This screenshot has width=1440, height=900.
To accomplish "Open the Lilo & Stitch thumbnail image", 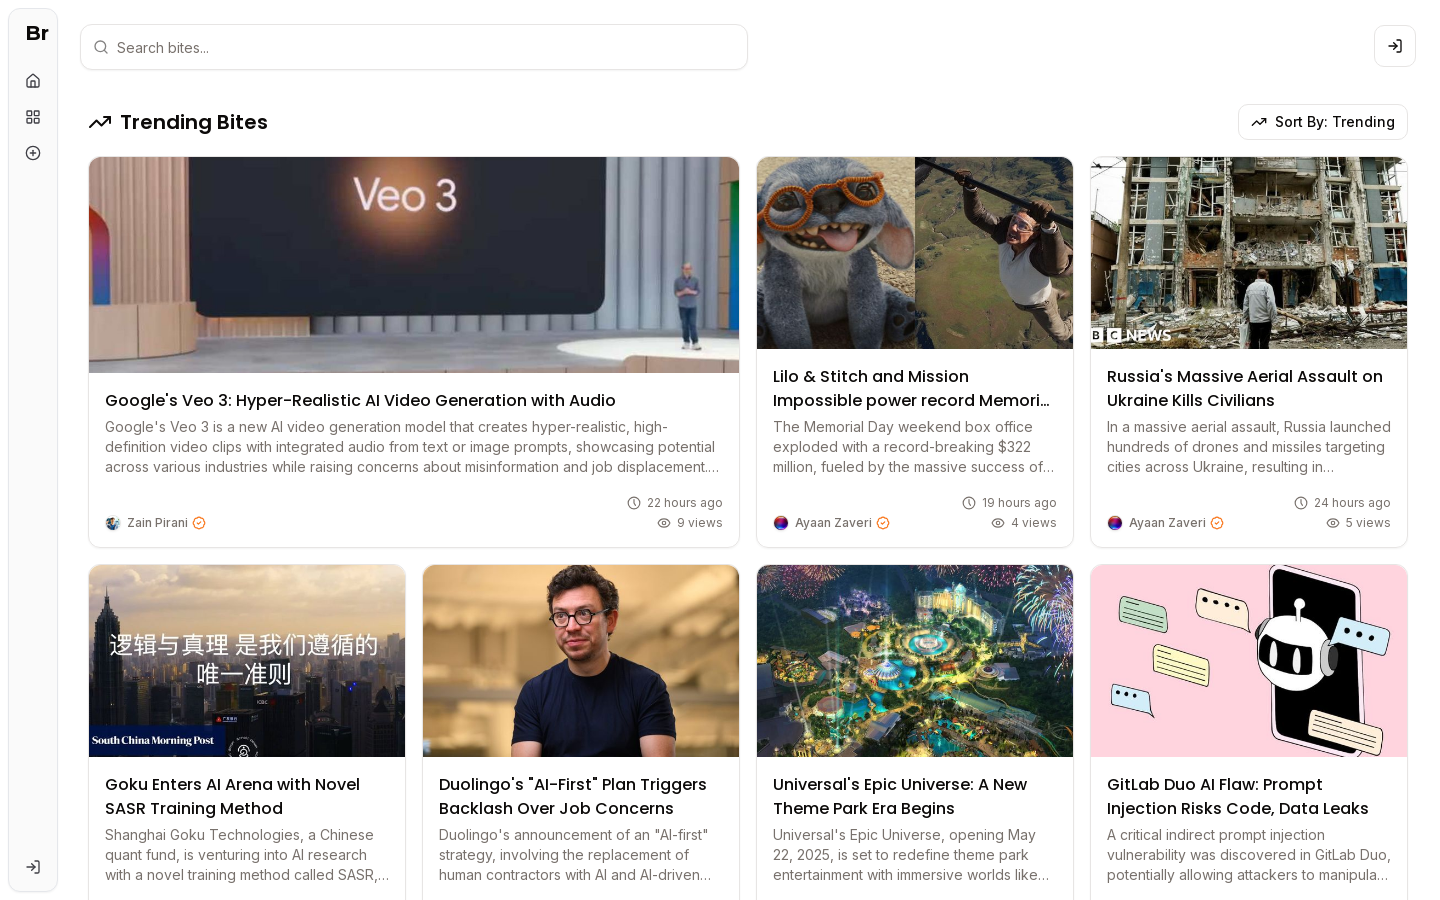I will tap(915, 253).
